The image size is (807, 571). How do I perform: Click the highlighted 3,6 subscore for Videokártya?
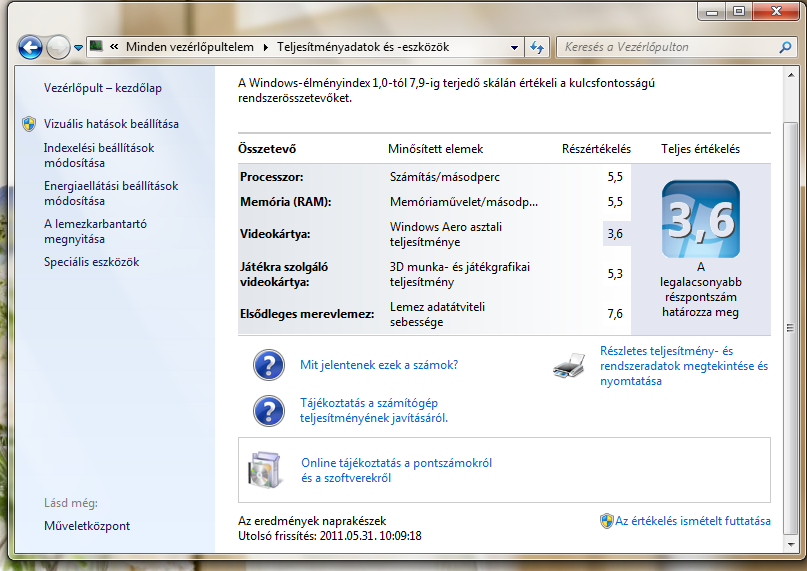616,234
